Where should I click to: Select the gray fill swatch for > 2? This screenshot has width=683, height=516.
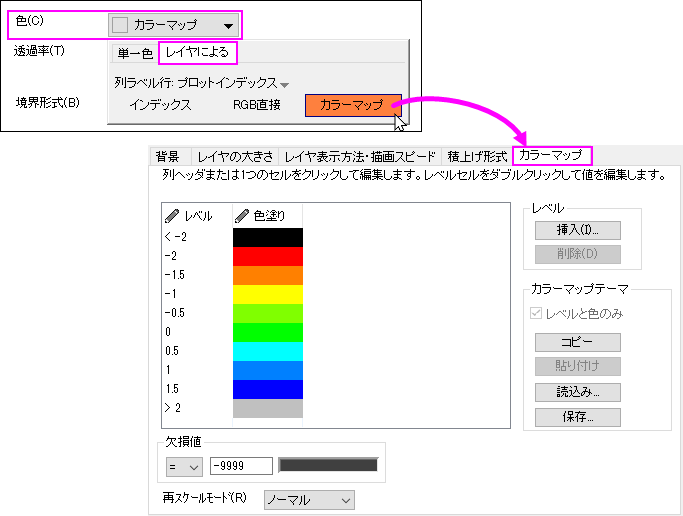[267, 408]
